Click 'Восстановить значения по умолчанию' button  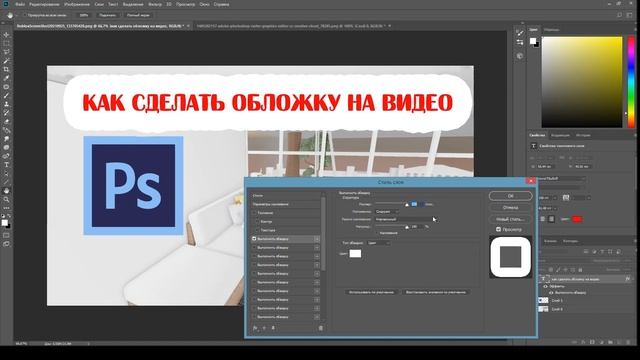point(436,292)
